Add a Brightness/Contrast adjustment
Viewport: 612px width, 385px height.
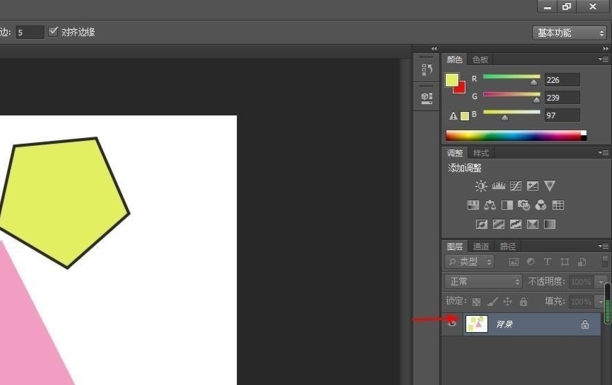481,186
